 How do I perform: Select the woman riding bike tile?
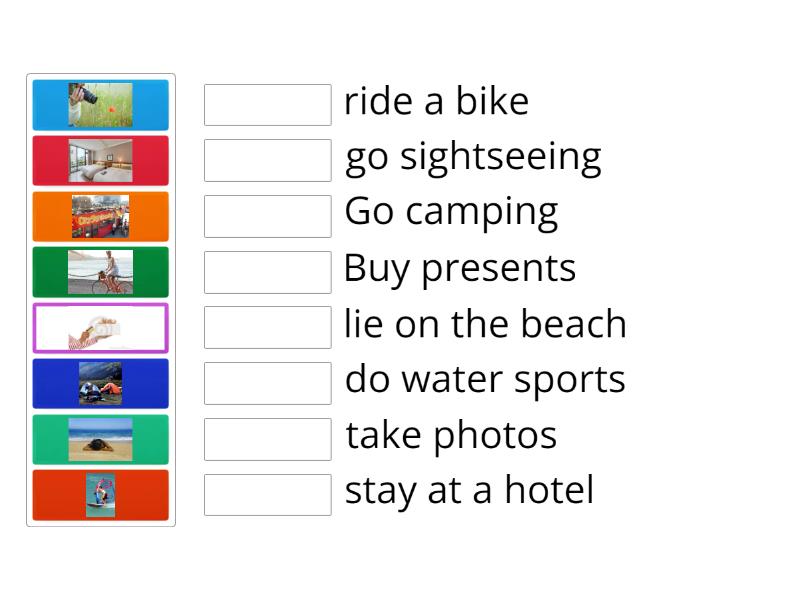(x=100, y=272)
